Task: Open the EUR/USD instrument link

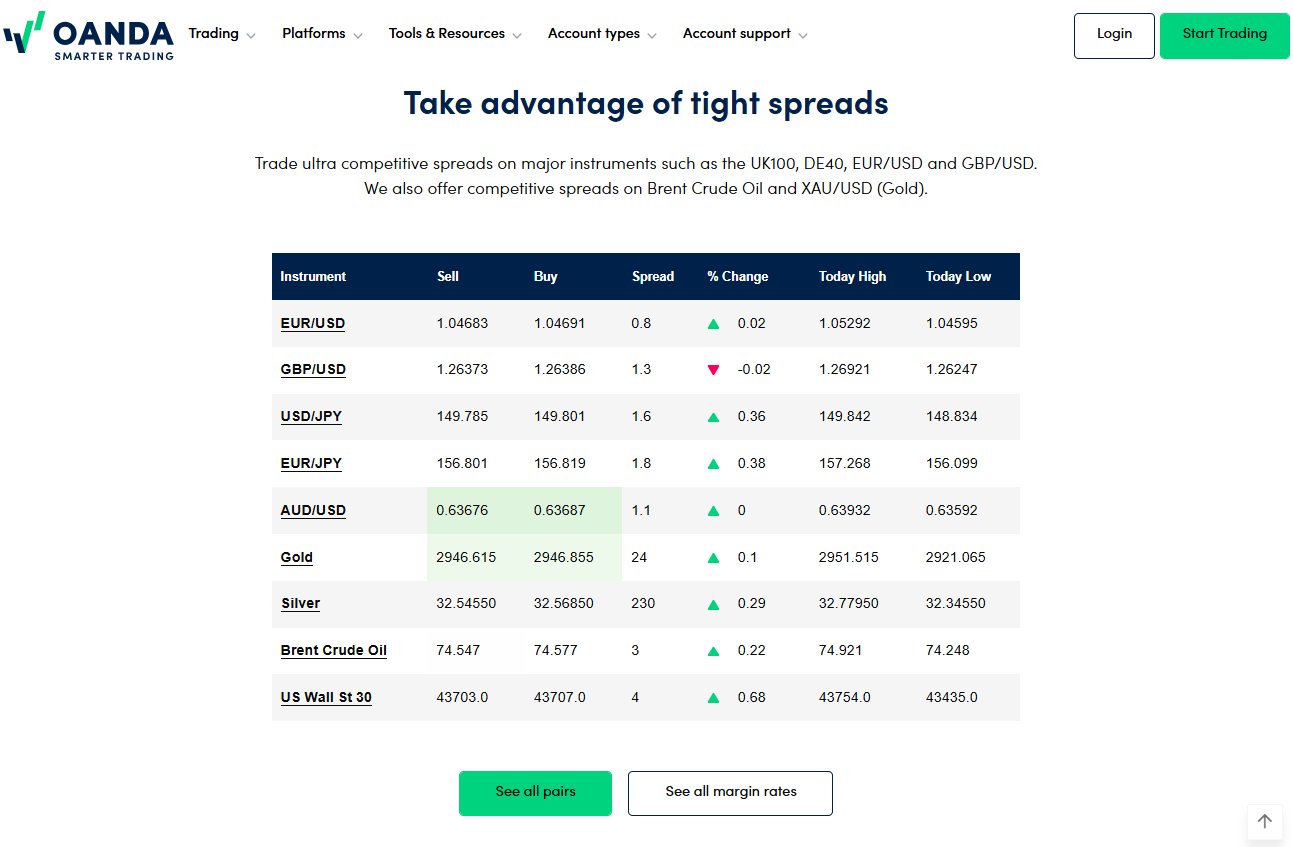Action: tap(313, 324)
